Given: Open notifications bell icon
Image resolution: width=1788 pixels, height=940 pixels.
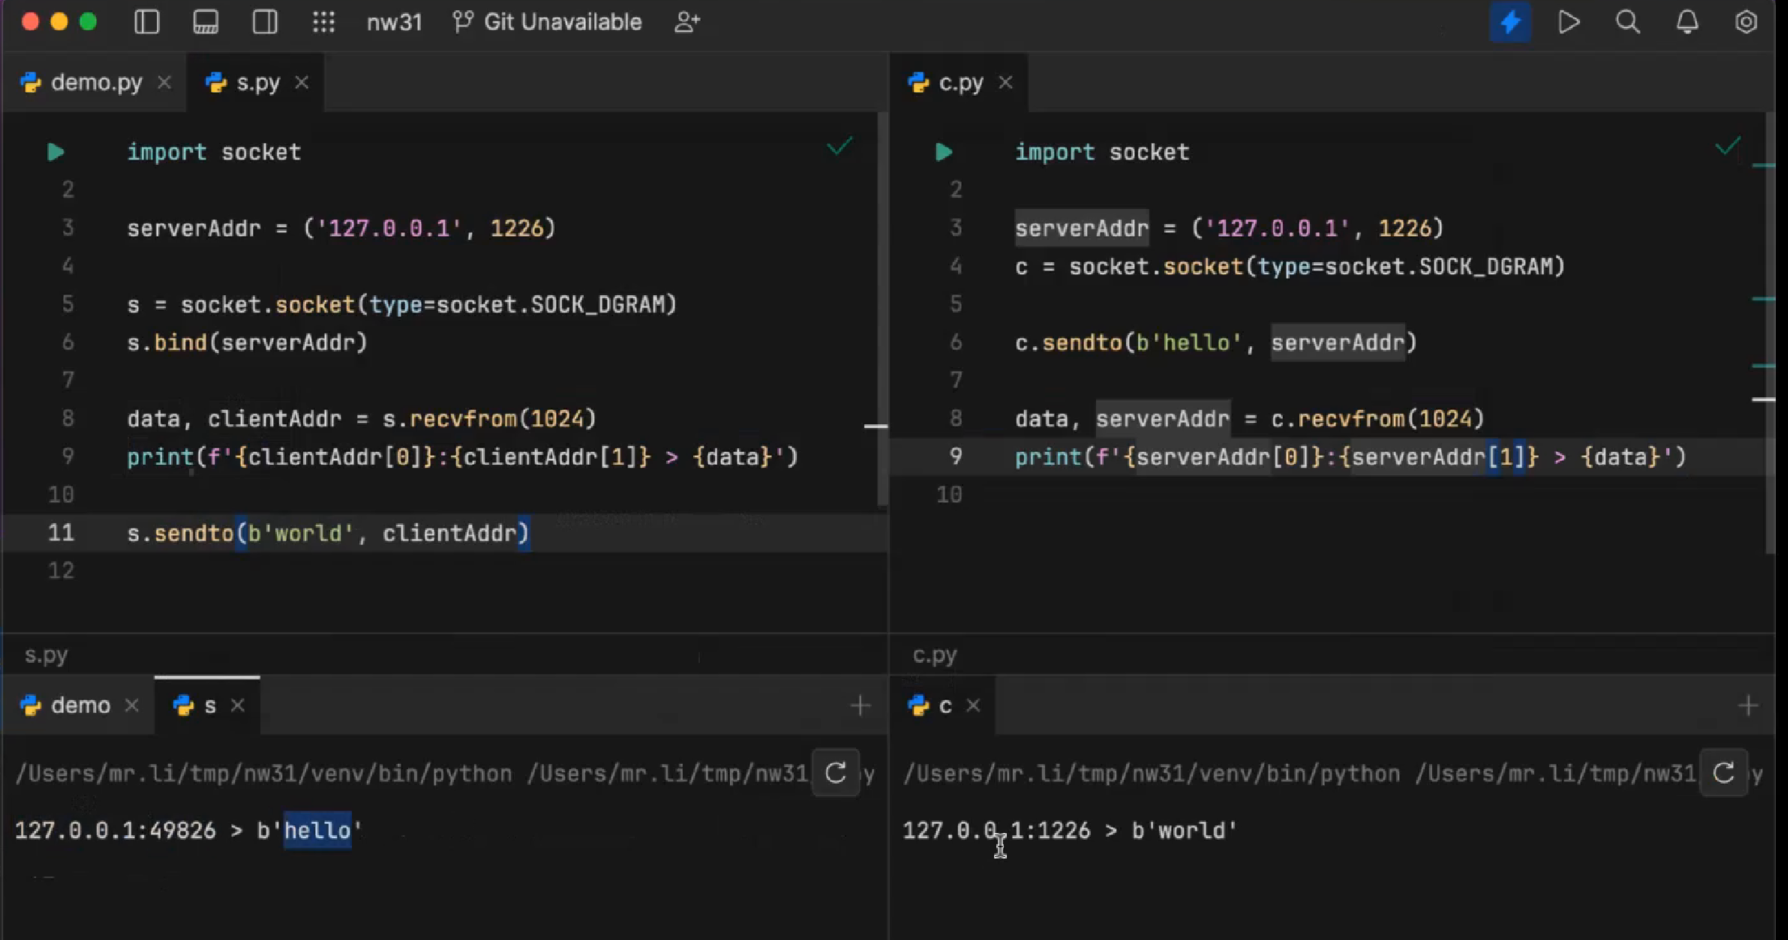Looking at the screenshot, I should coord(1687,22).
